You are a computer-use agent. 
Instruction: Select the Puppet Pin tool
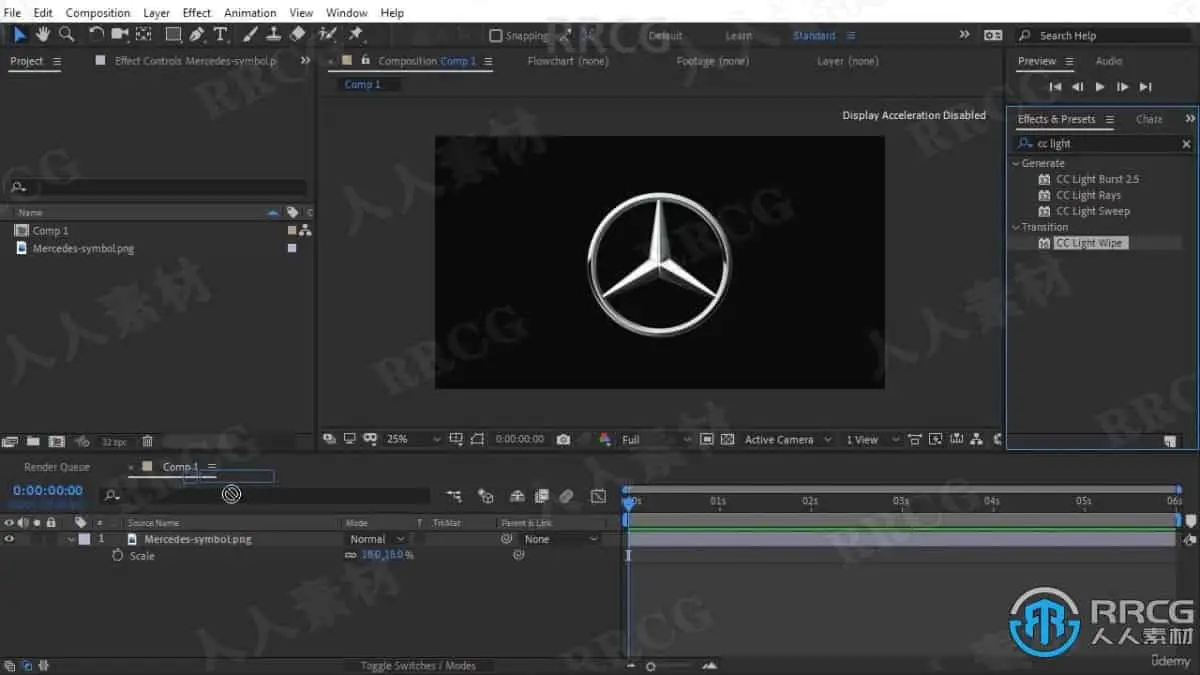pos(355,34)
